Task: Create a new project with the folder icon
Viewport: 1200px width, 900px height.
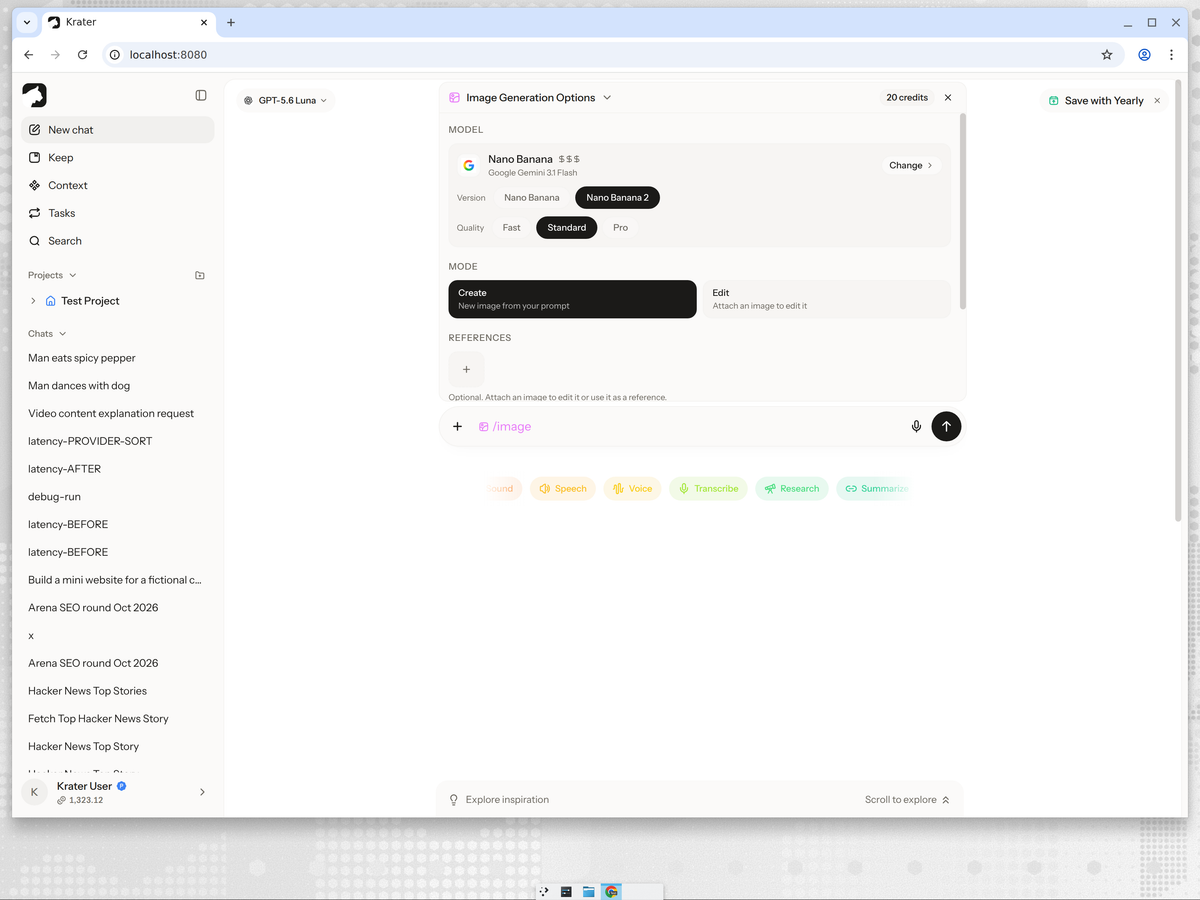Action: coord(200,275)
